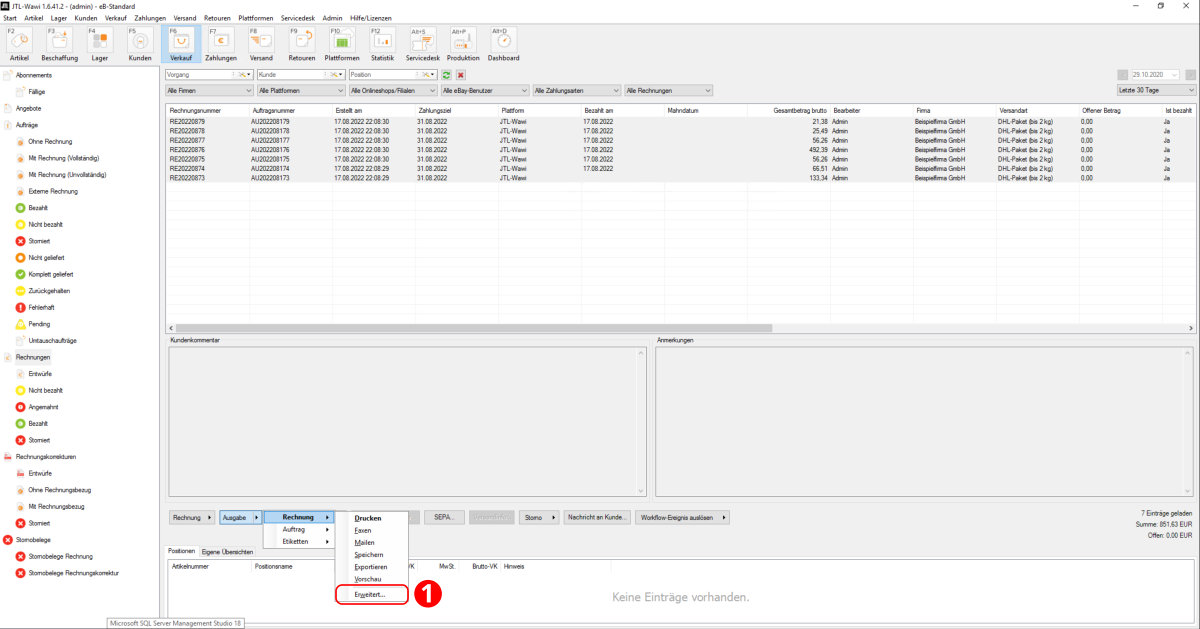This screenshot has width=1200, height=629.
Task: Open the Zahlungen module icon
Action: point(221,43)
